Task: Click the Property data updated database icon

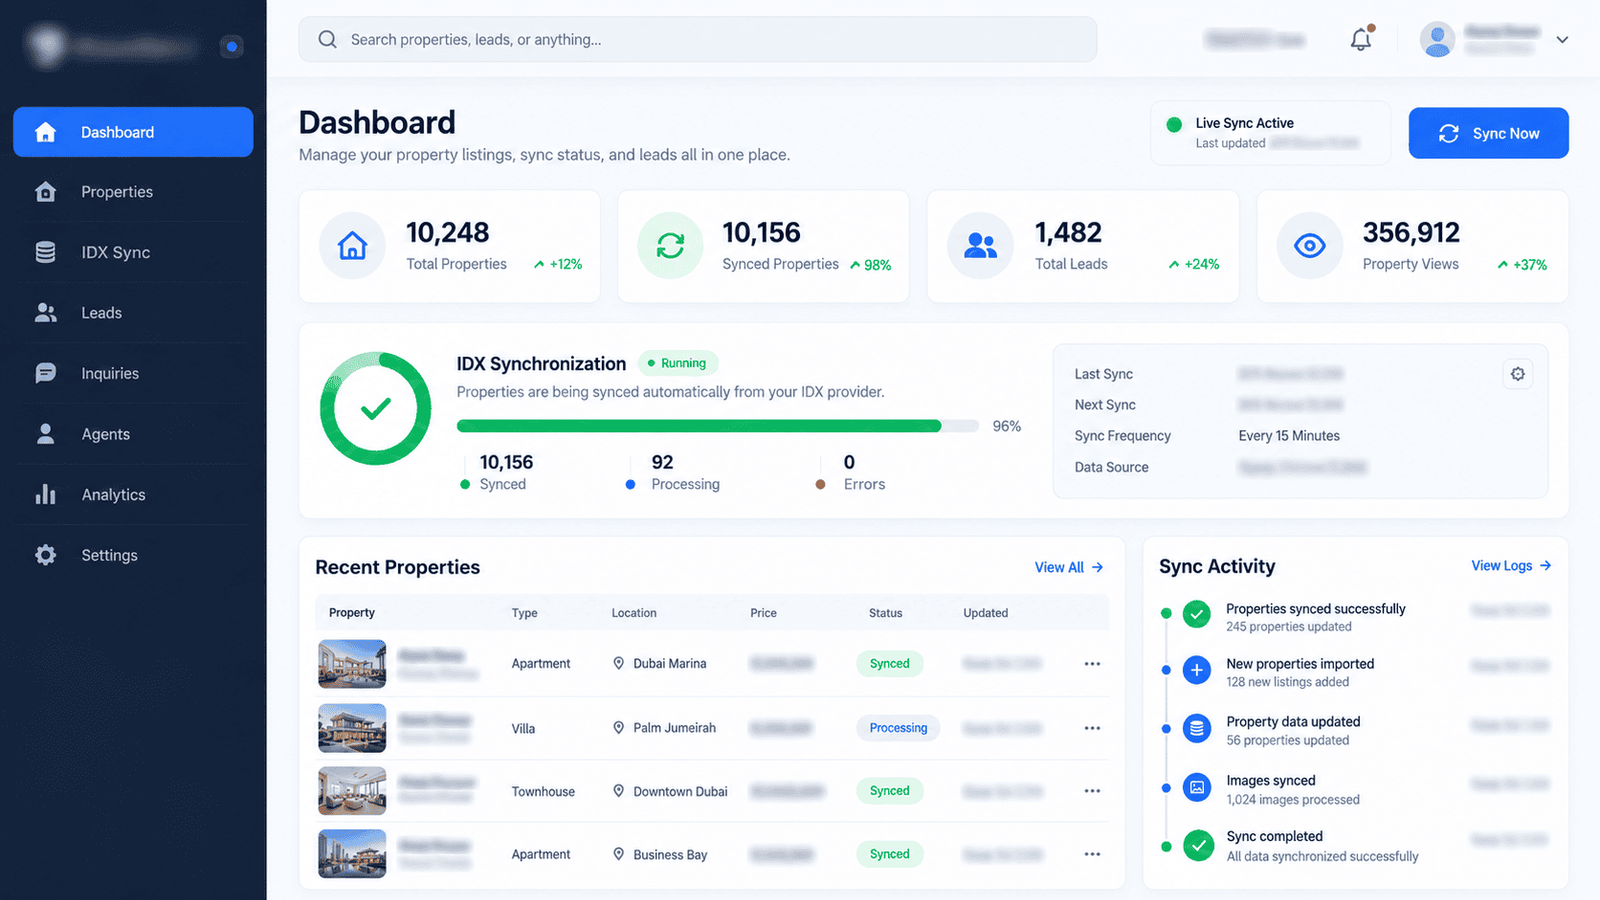Action: (1197, 729)
